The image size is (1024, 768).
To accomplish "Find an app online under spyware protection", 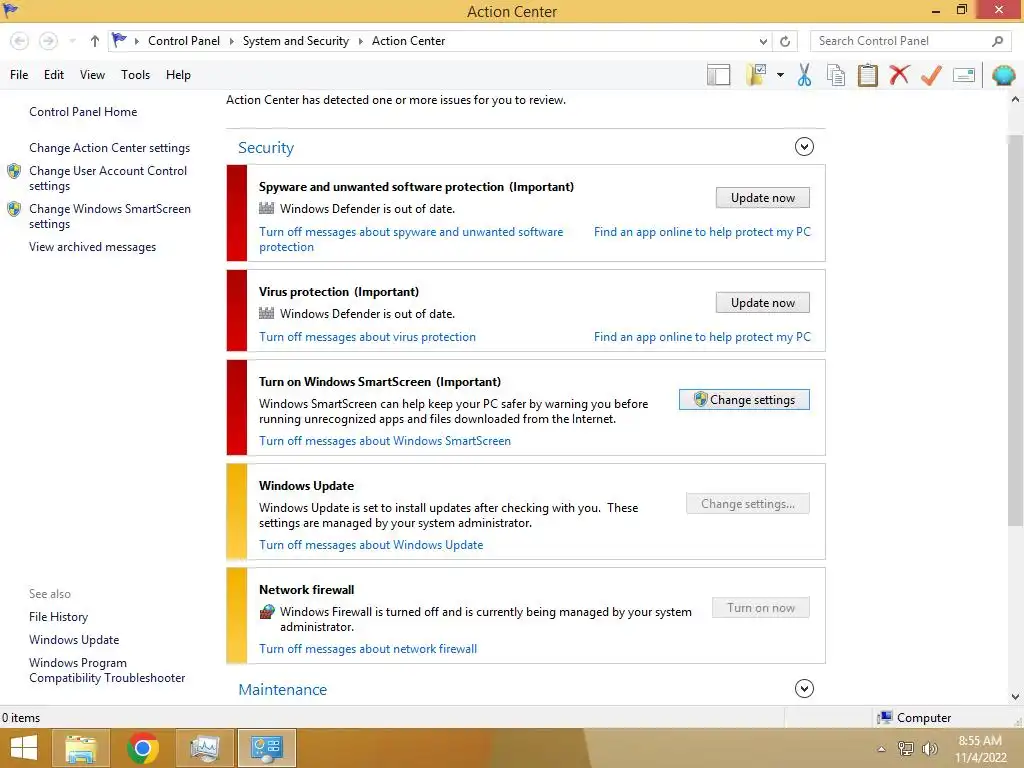I will 702,232.
